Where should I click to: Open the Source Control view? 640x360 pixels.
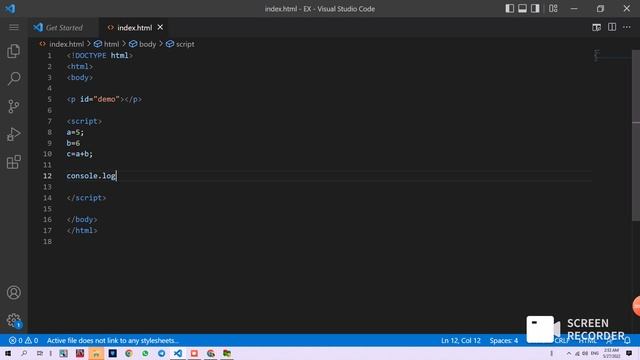(x=13, y=106)
